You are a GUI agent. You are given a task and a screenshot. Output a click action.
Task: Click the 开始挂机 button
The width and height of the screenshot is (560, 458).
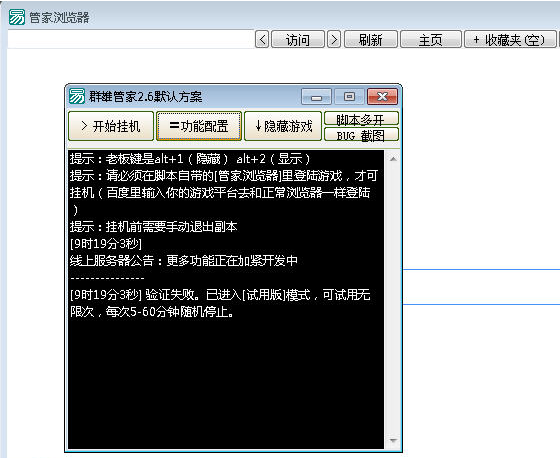[x=111, y=126]
